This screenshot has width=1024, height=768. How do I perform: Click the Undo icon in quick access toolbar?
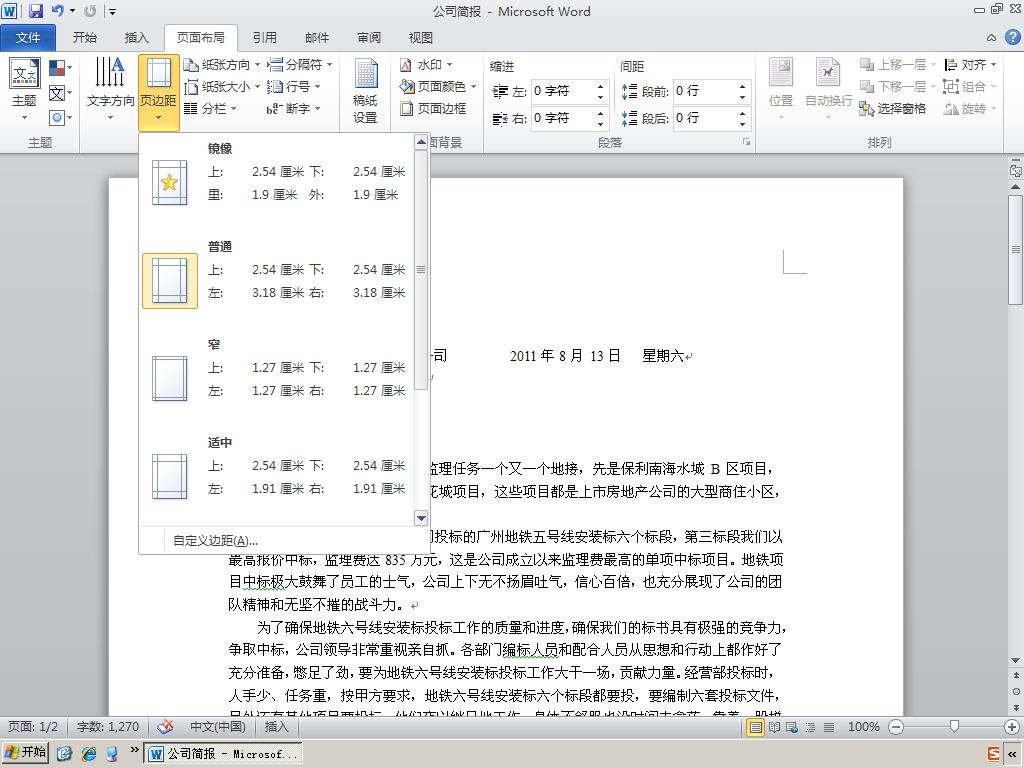tap(57, 10)
